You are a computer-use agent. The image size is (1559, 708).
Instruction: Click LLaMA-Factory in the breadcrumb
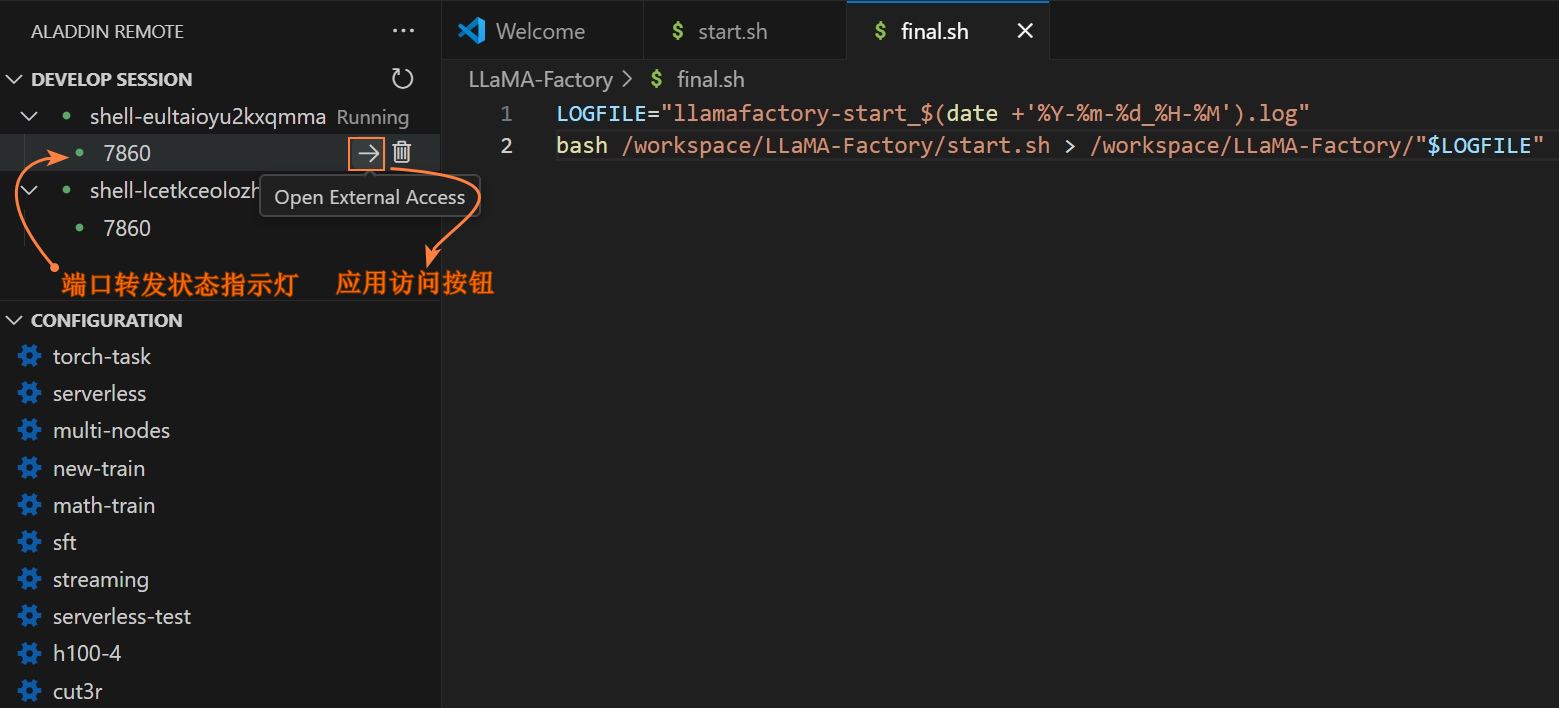click(540, 79)
